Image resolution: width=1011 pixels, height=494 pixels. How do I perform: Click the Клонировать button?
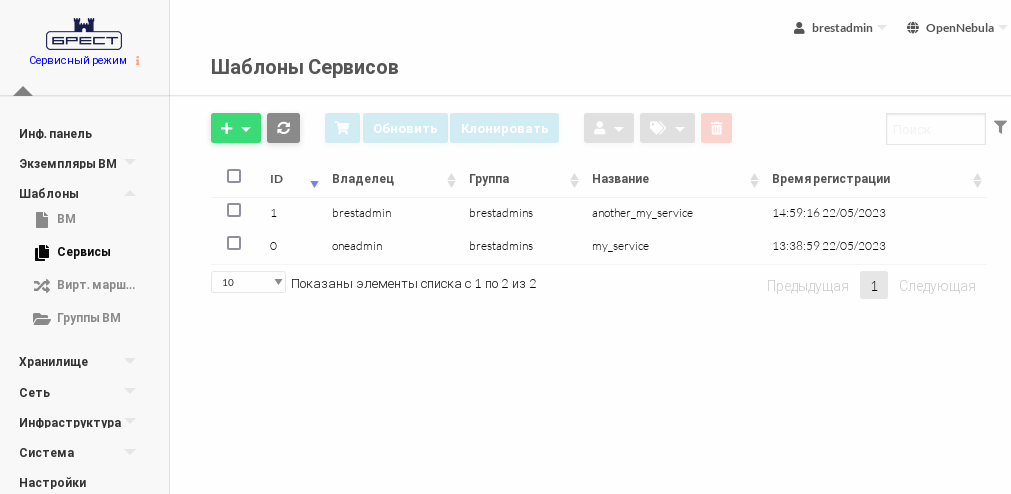point(504,128)
